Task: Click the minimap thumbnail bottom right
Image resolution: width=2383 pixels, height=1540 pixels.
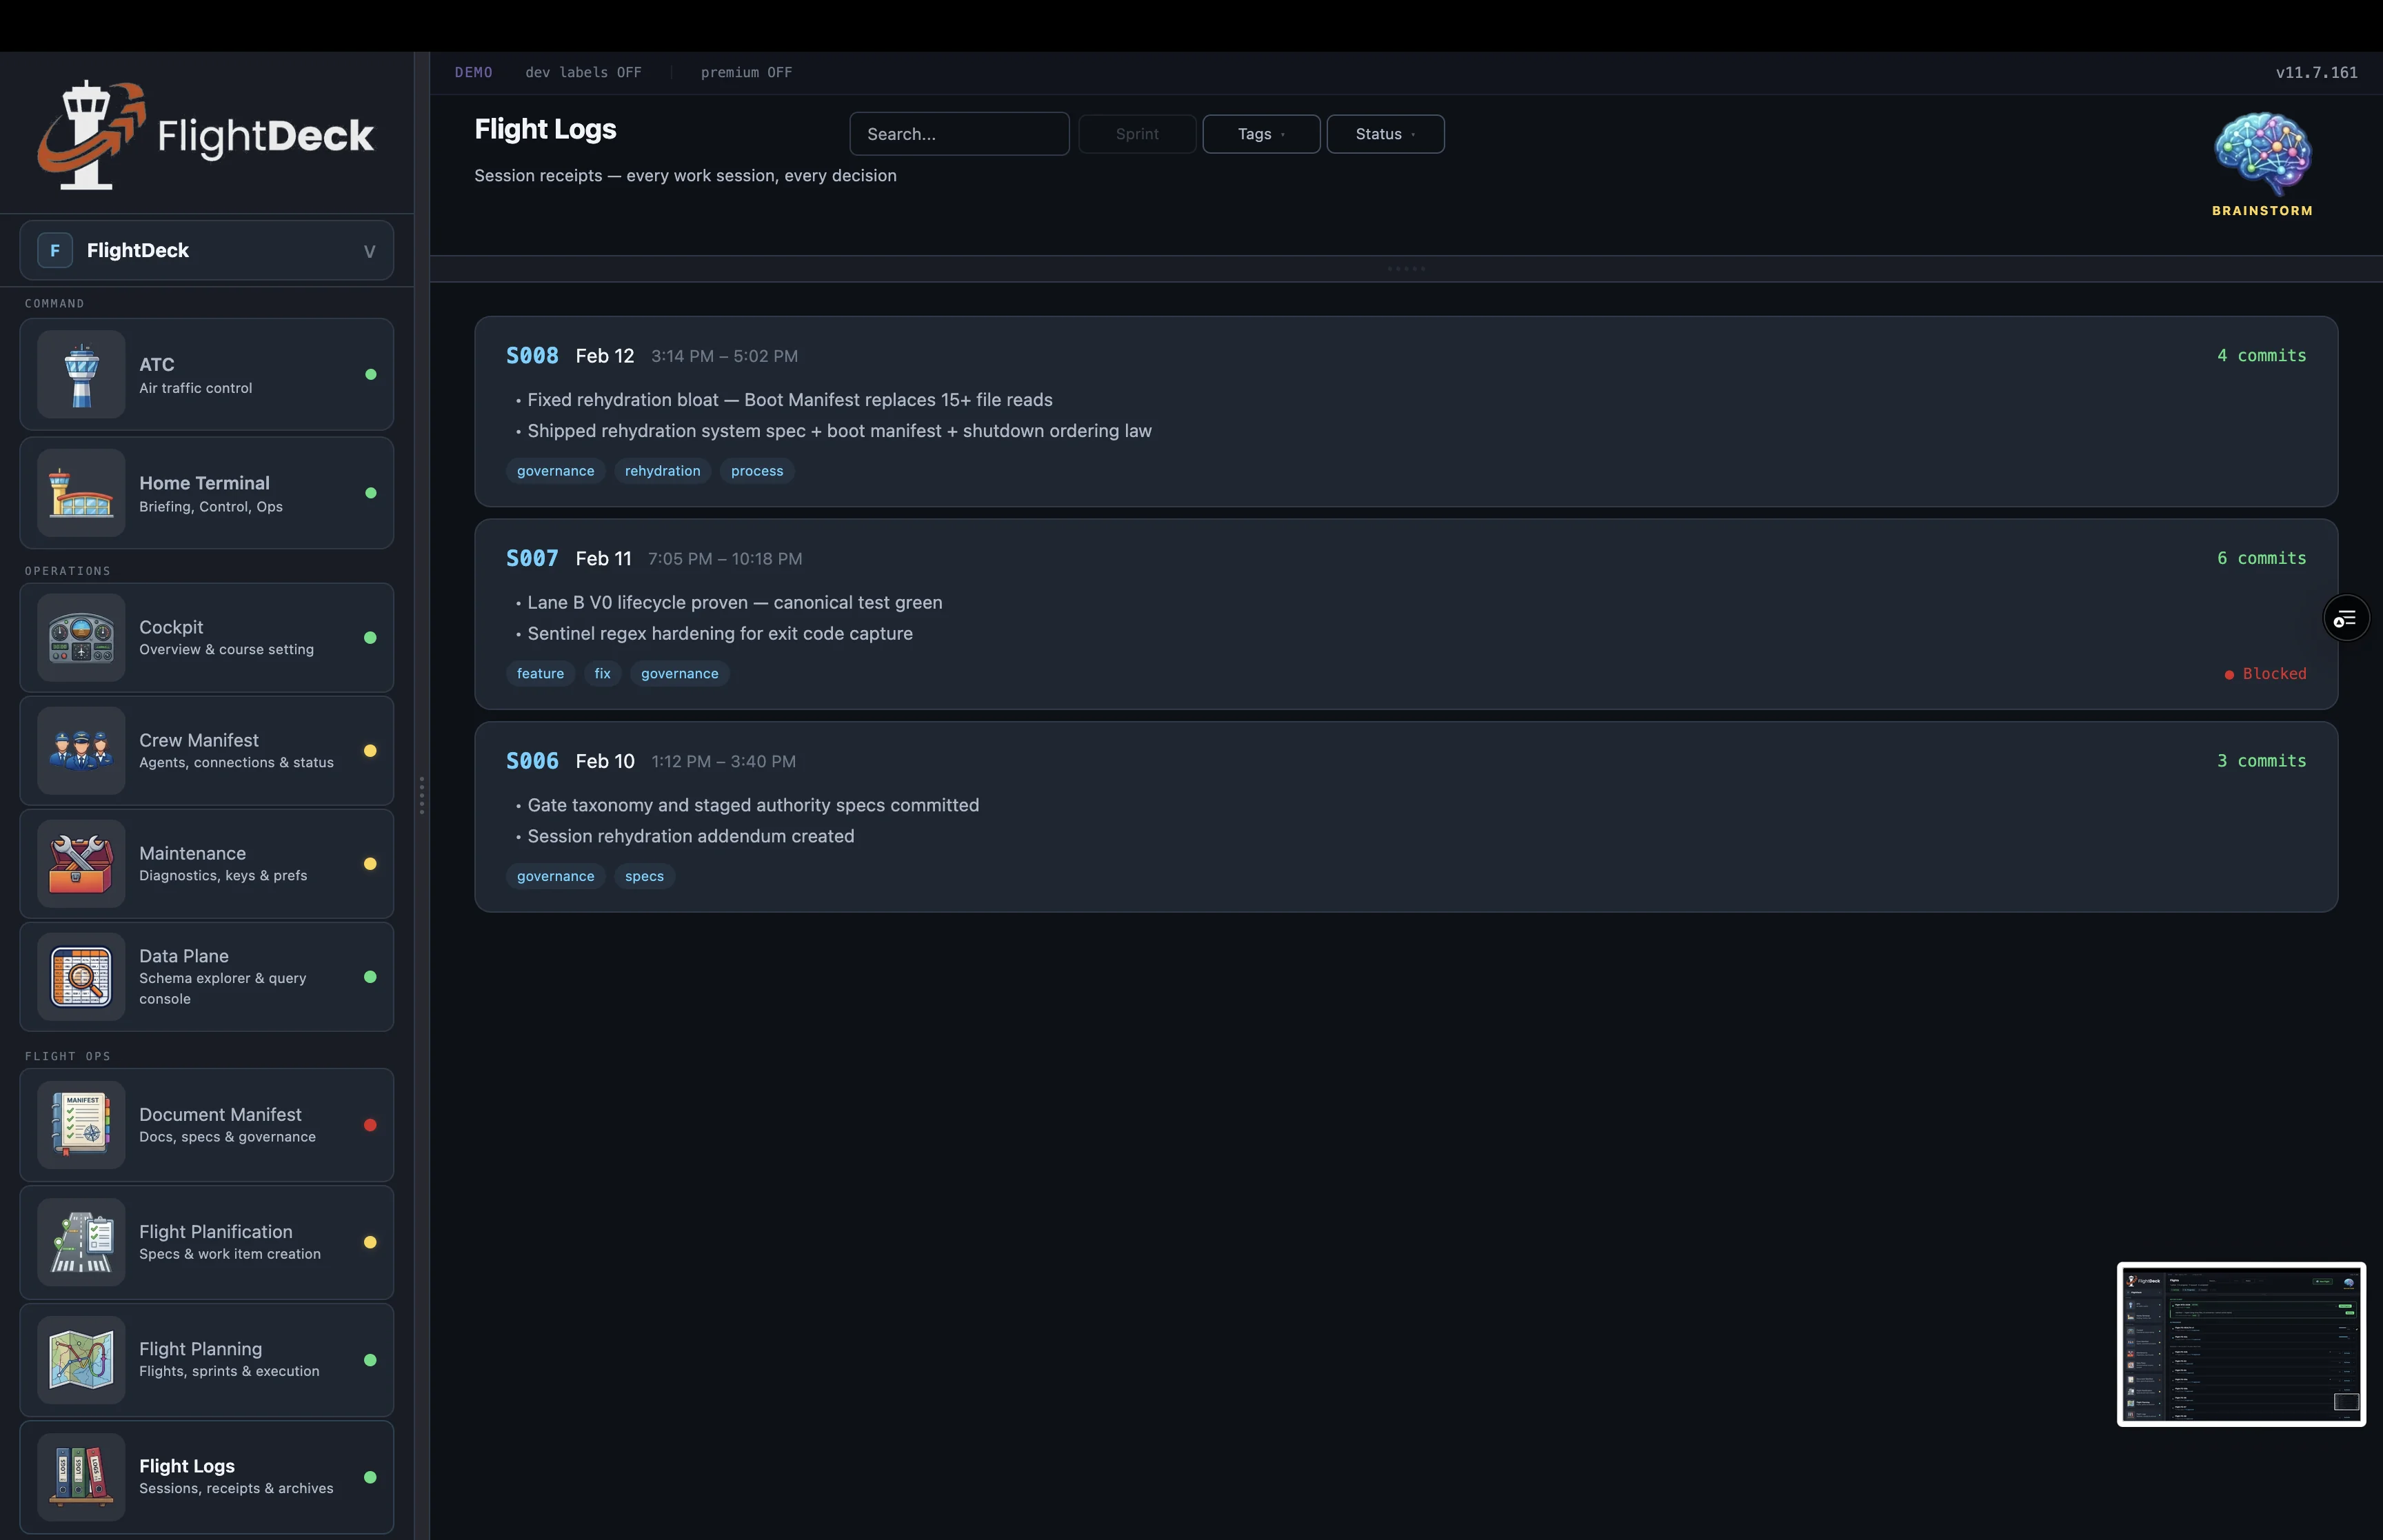Action: (x=2240, y=1344)
